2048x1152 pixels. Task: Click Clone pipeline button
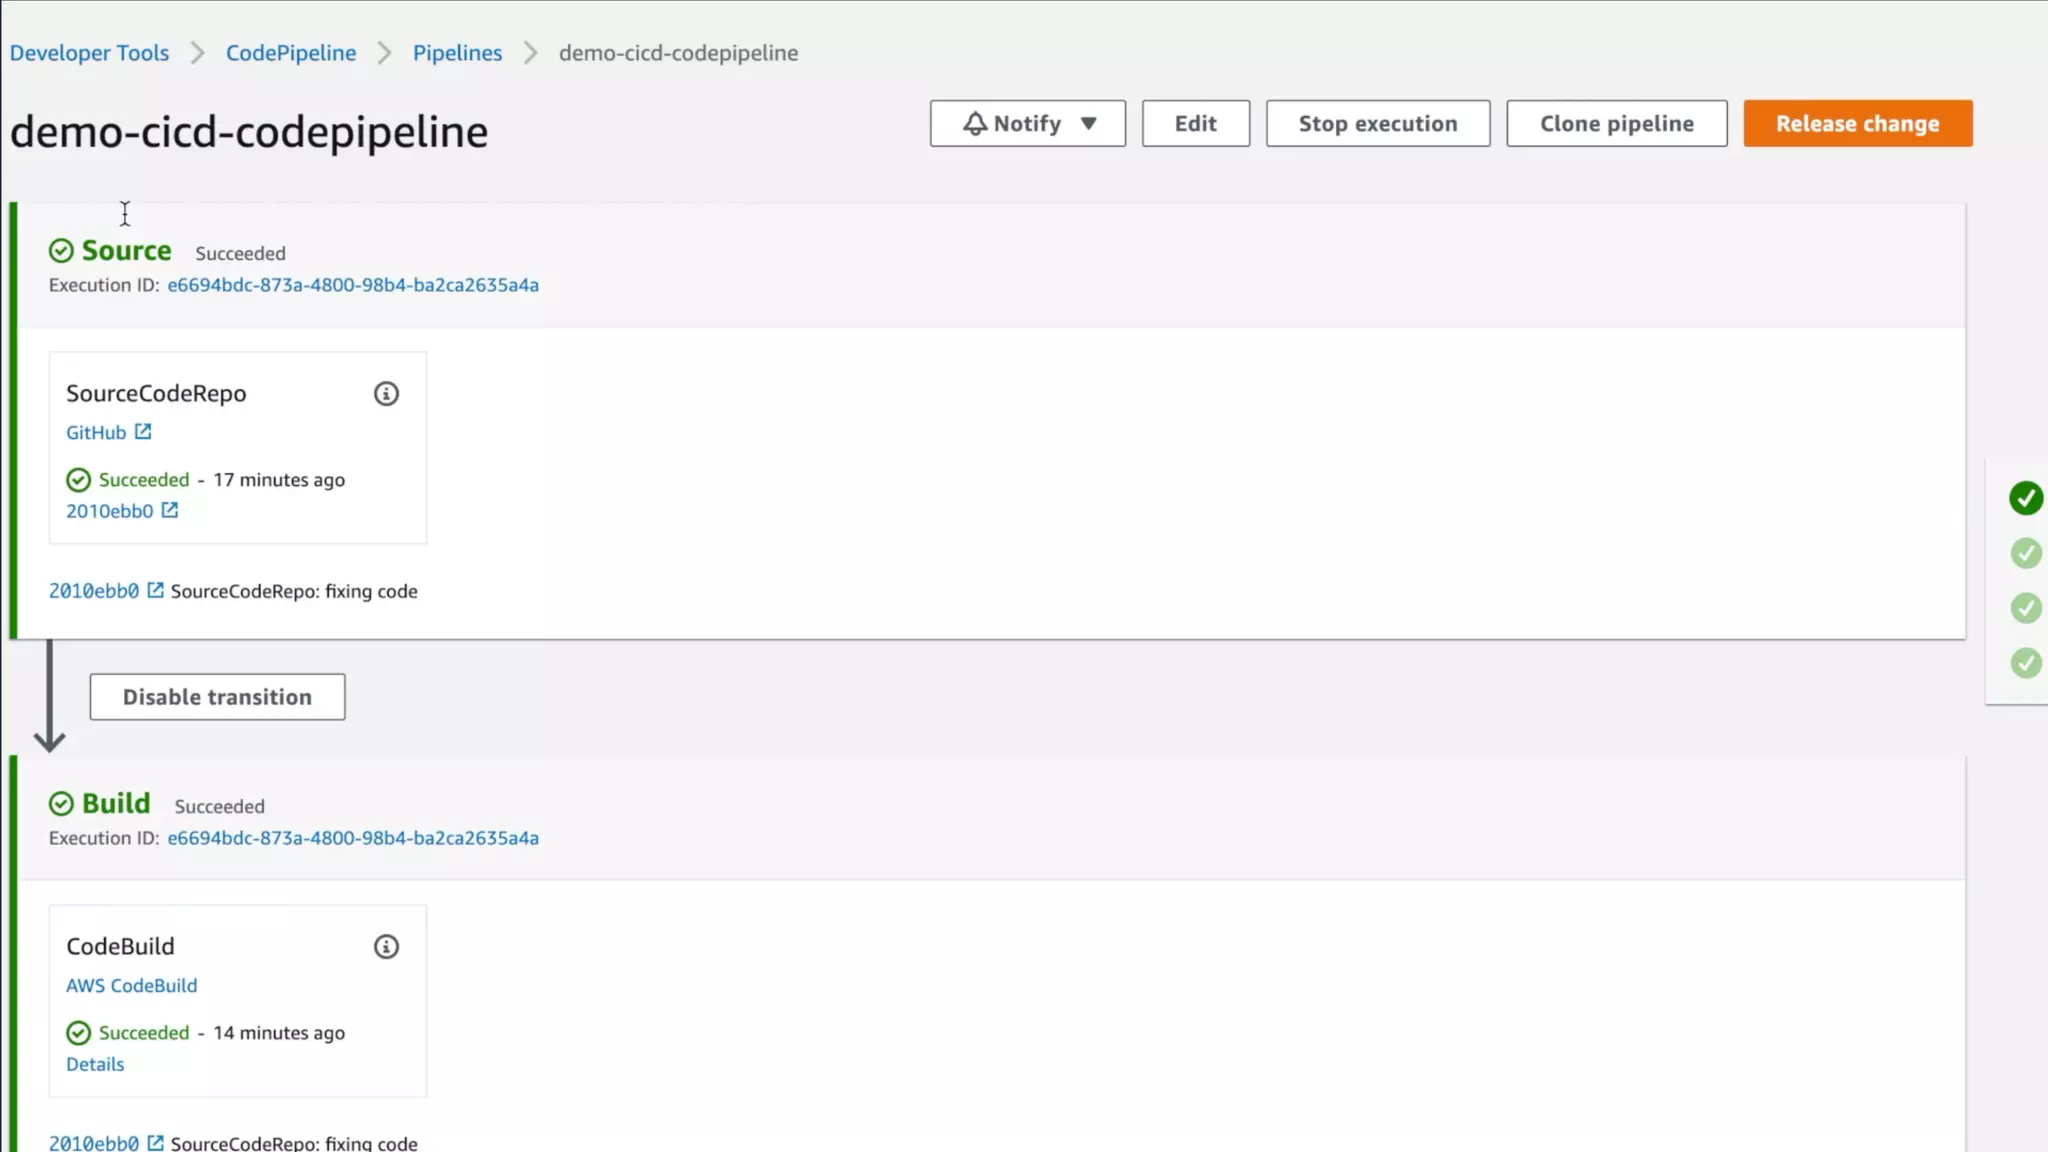pyautogui.click(x=1616, y=123)
